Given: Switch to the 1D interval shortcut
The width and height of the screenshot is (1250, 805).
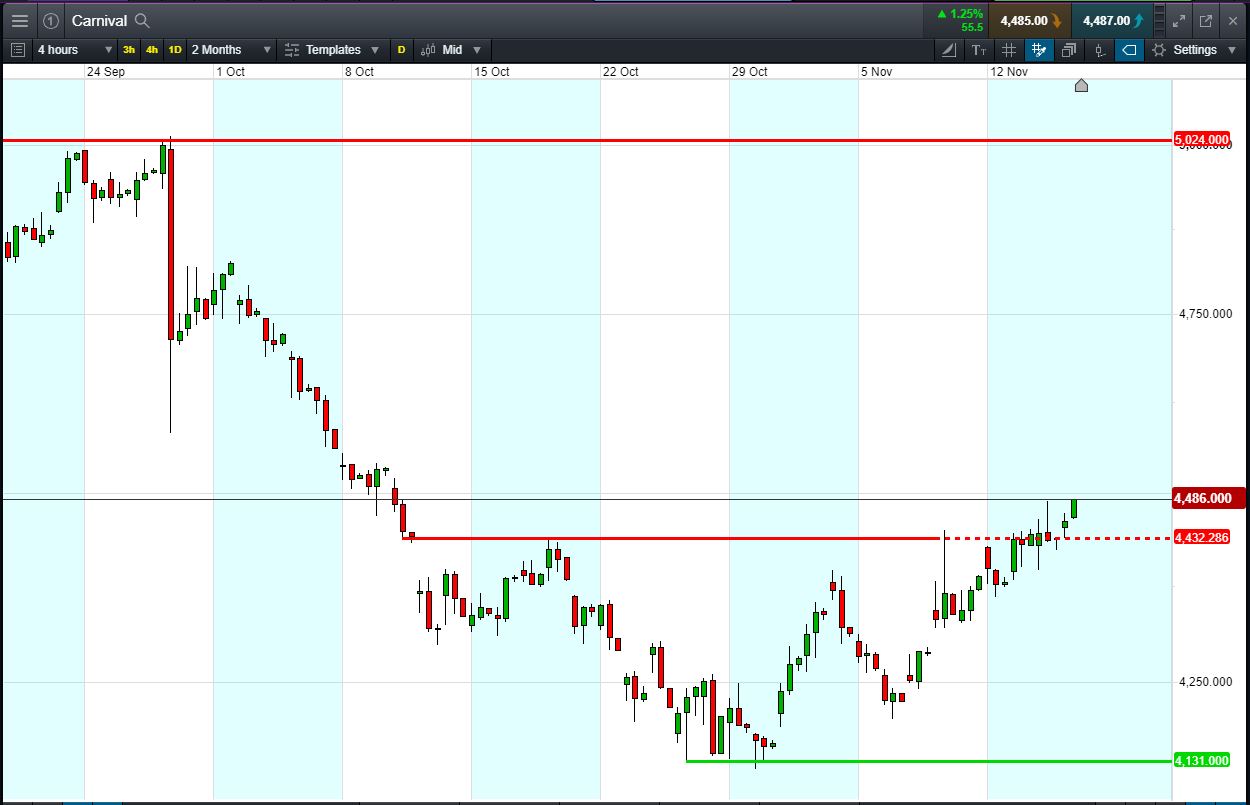Looking at the screenshot, I should [175, 50].
